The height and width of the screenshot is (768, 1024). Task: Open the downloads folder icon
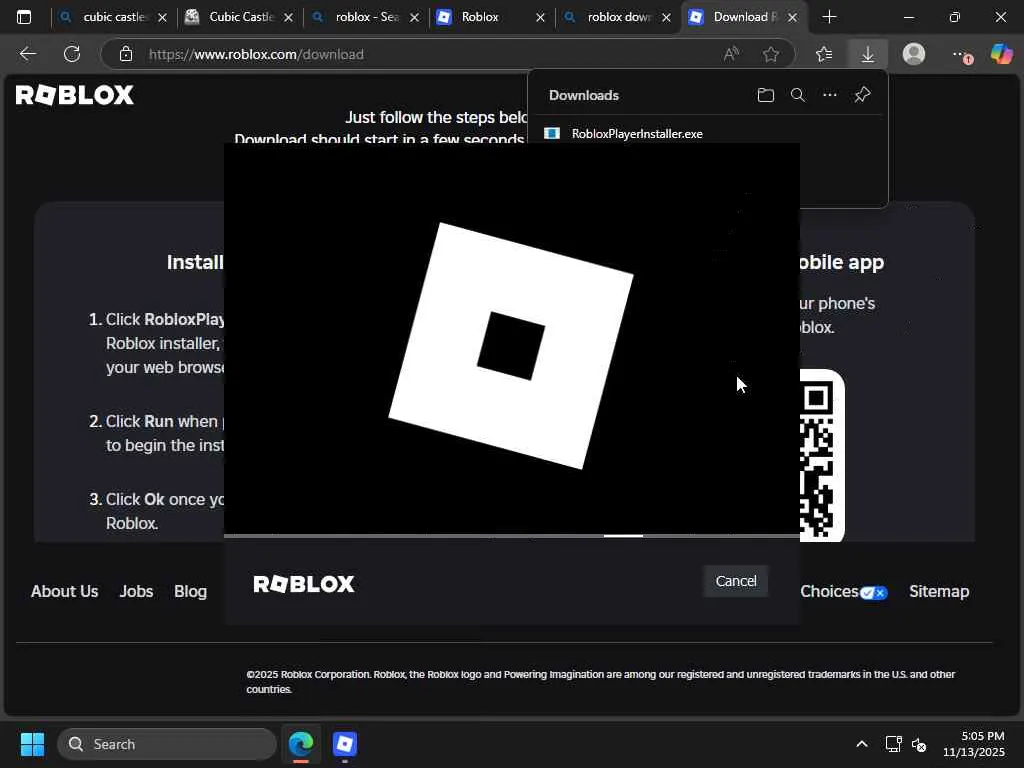765,95
